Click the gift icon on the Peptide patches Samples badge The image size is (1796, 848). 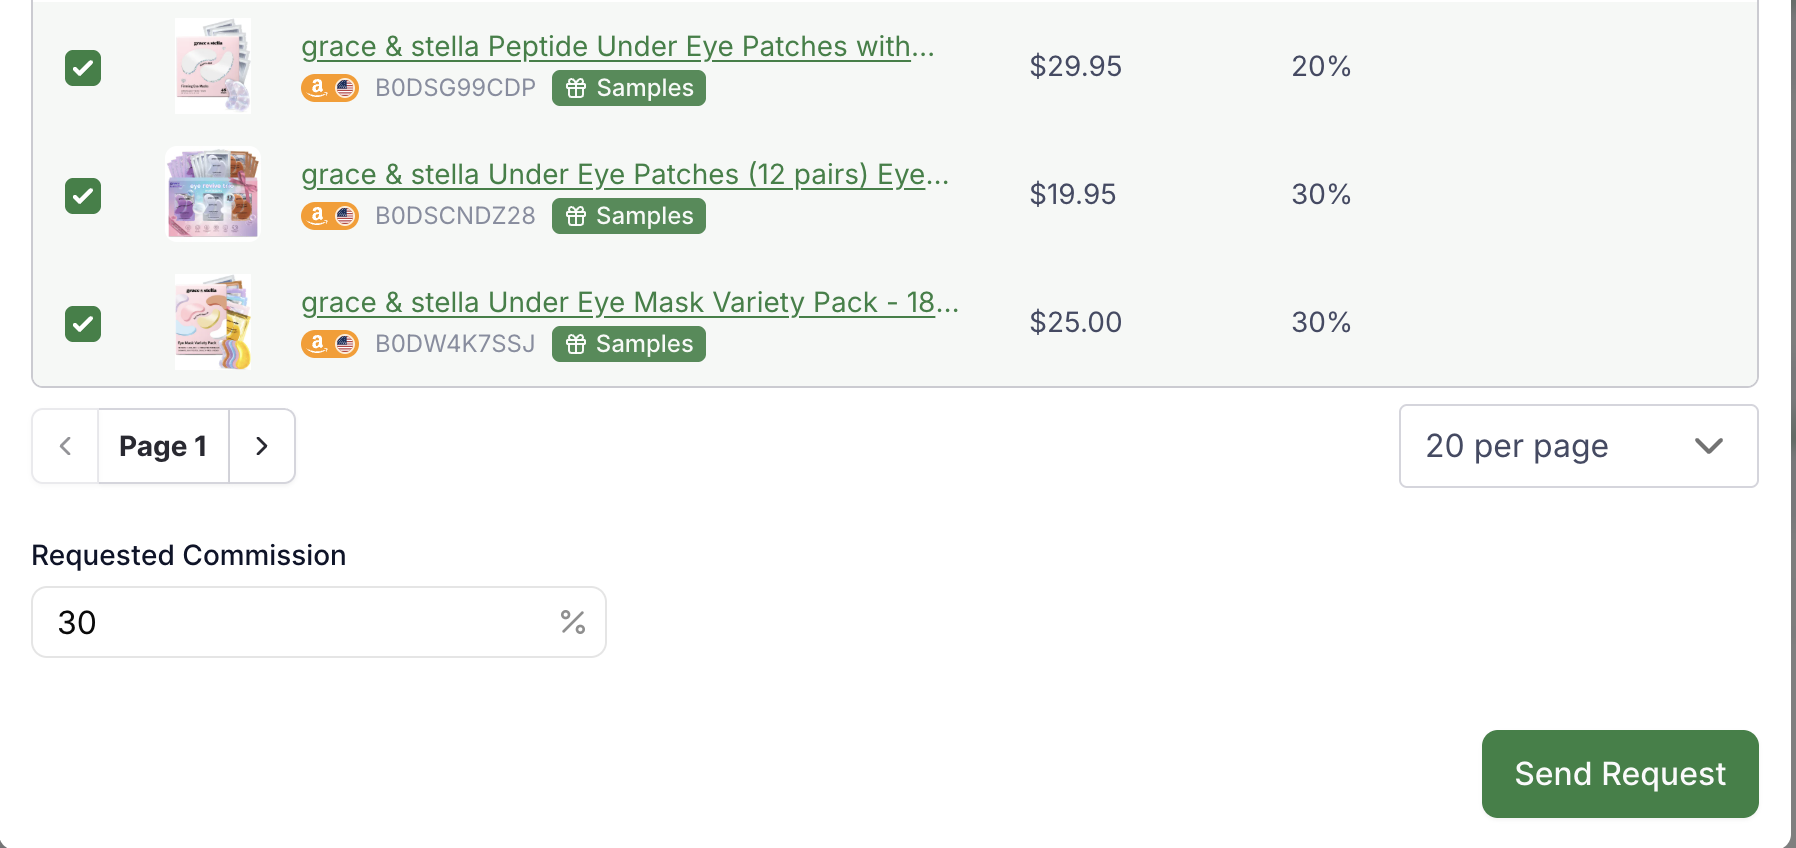pyautogui.click(x=575, y=87)
